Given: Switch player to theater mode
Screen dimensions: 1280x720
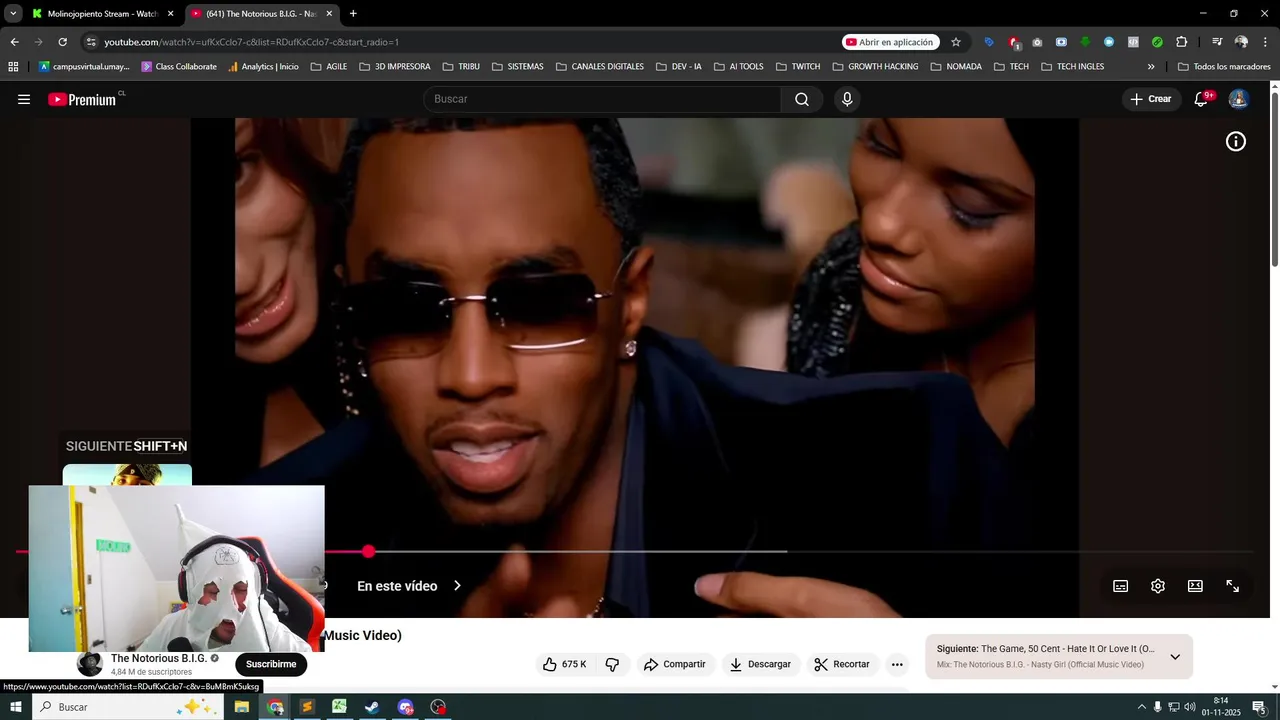Looking at the screenshot, I should click(x=1195, y=586).
